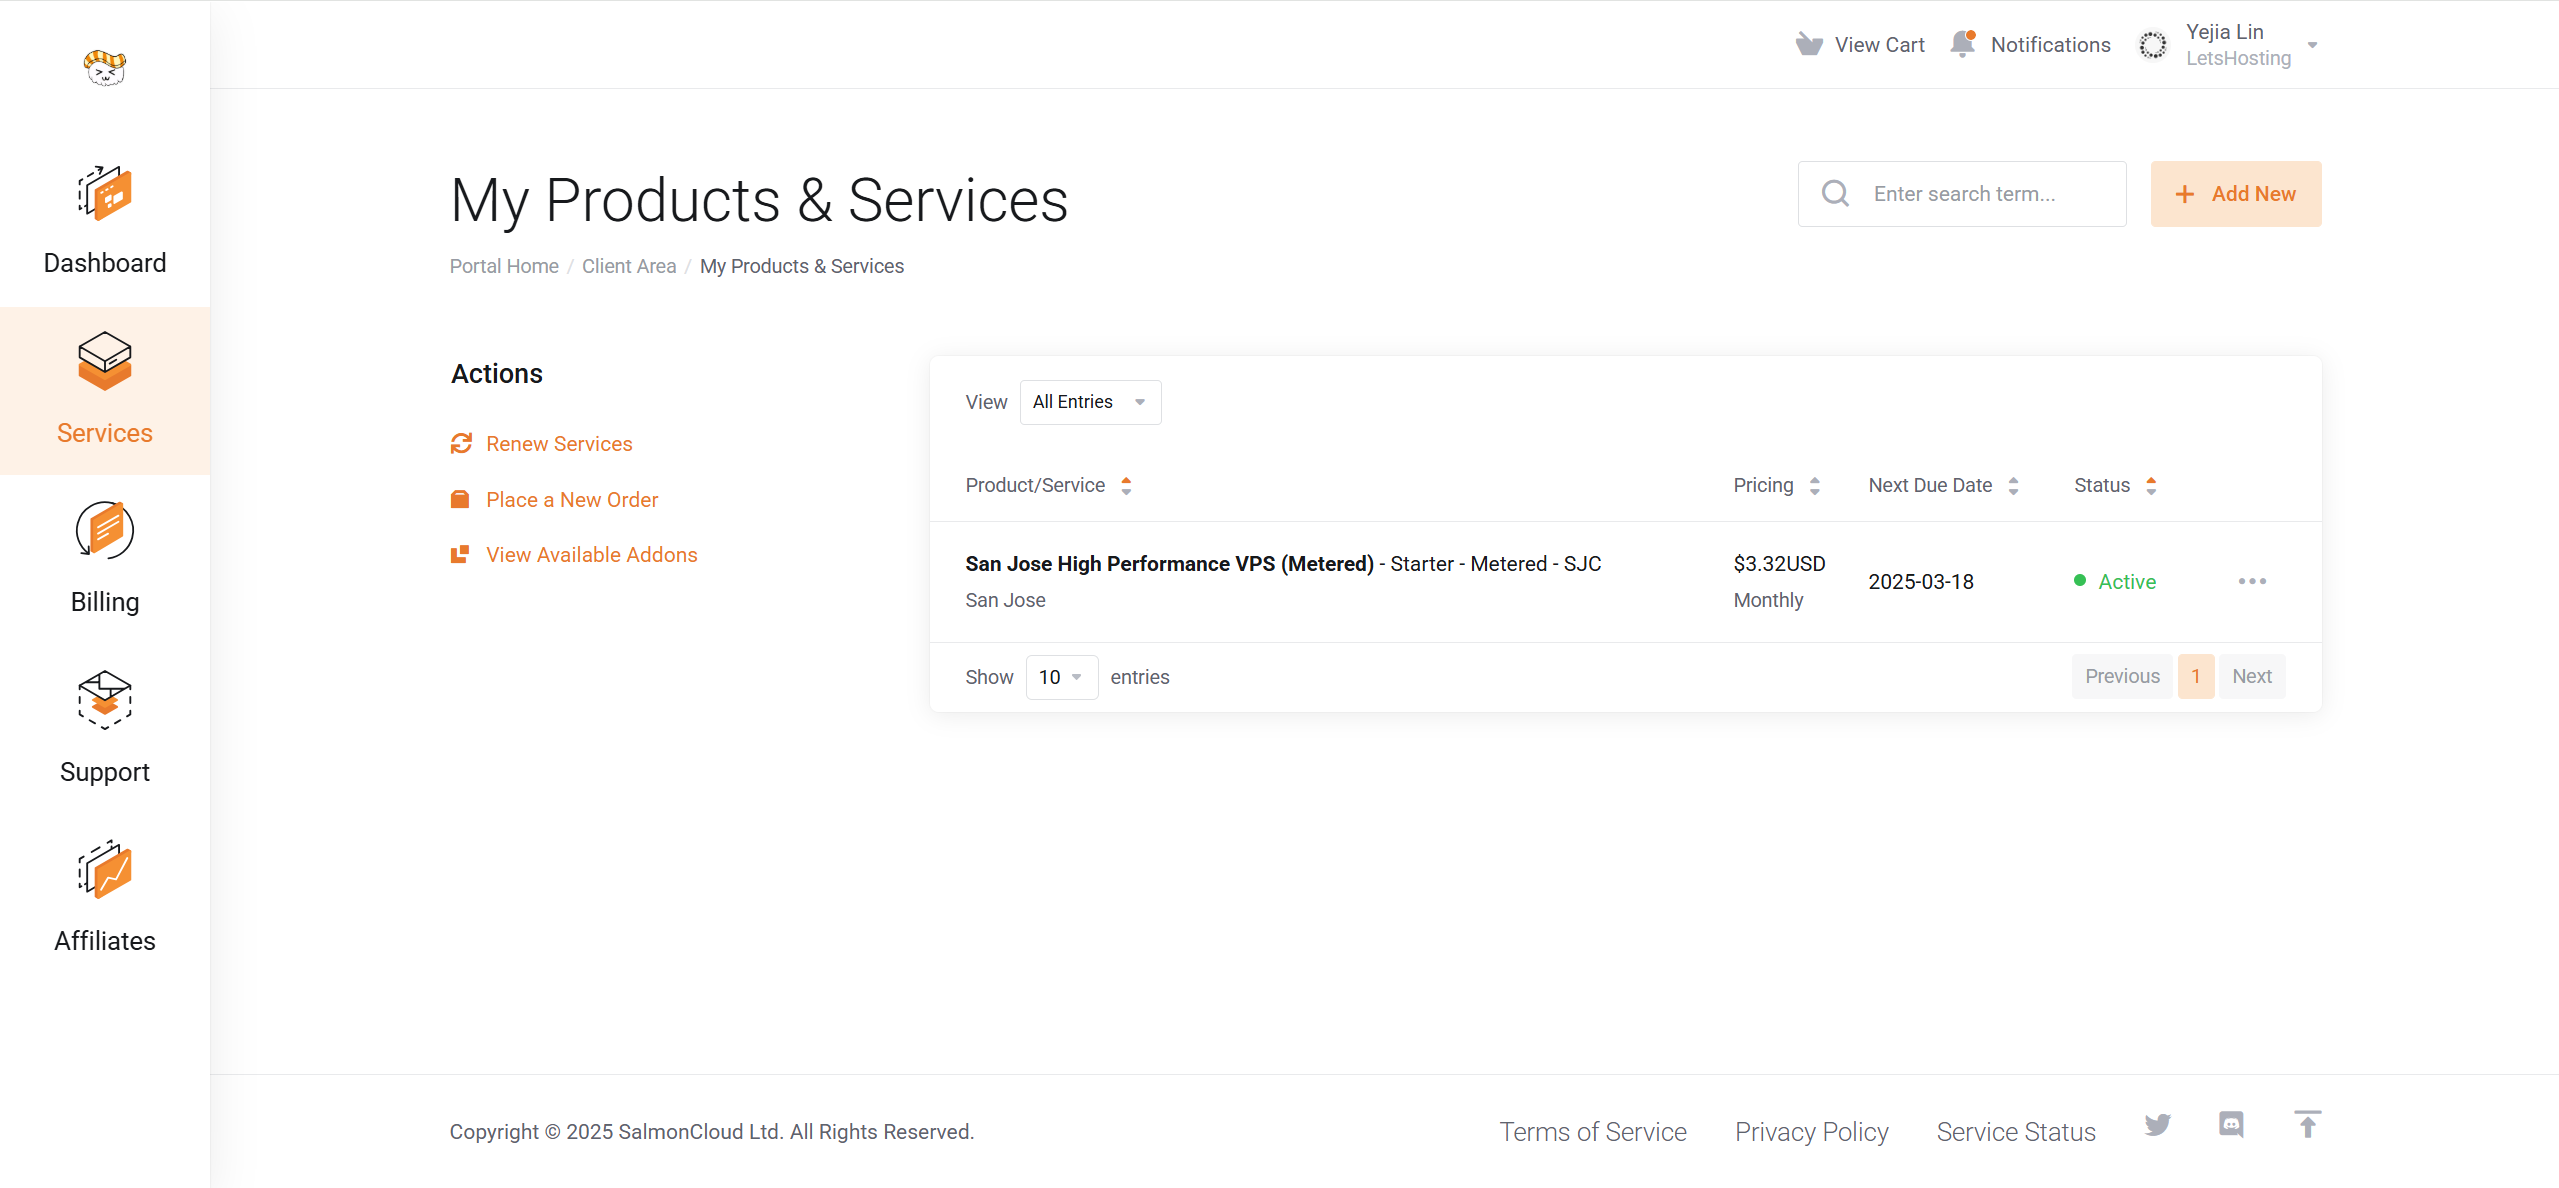Open the three-dot menu for VPS service
The image size is (2559, 1188).
tap(2252, 581)
